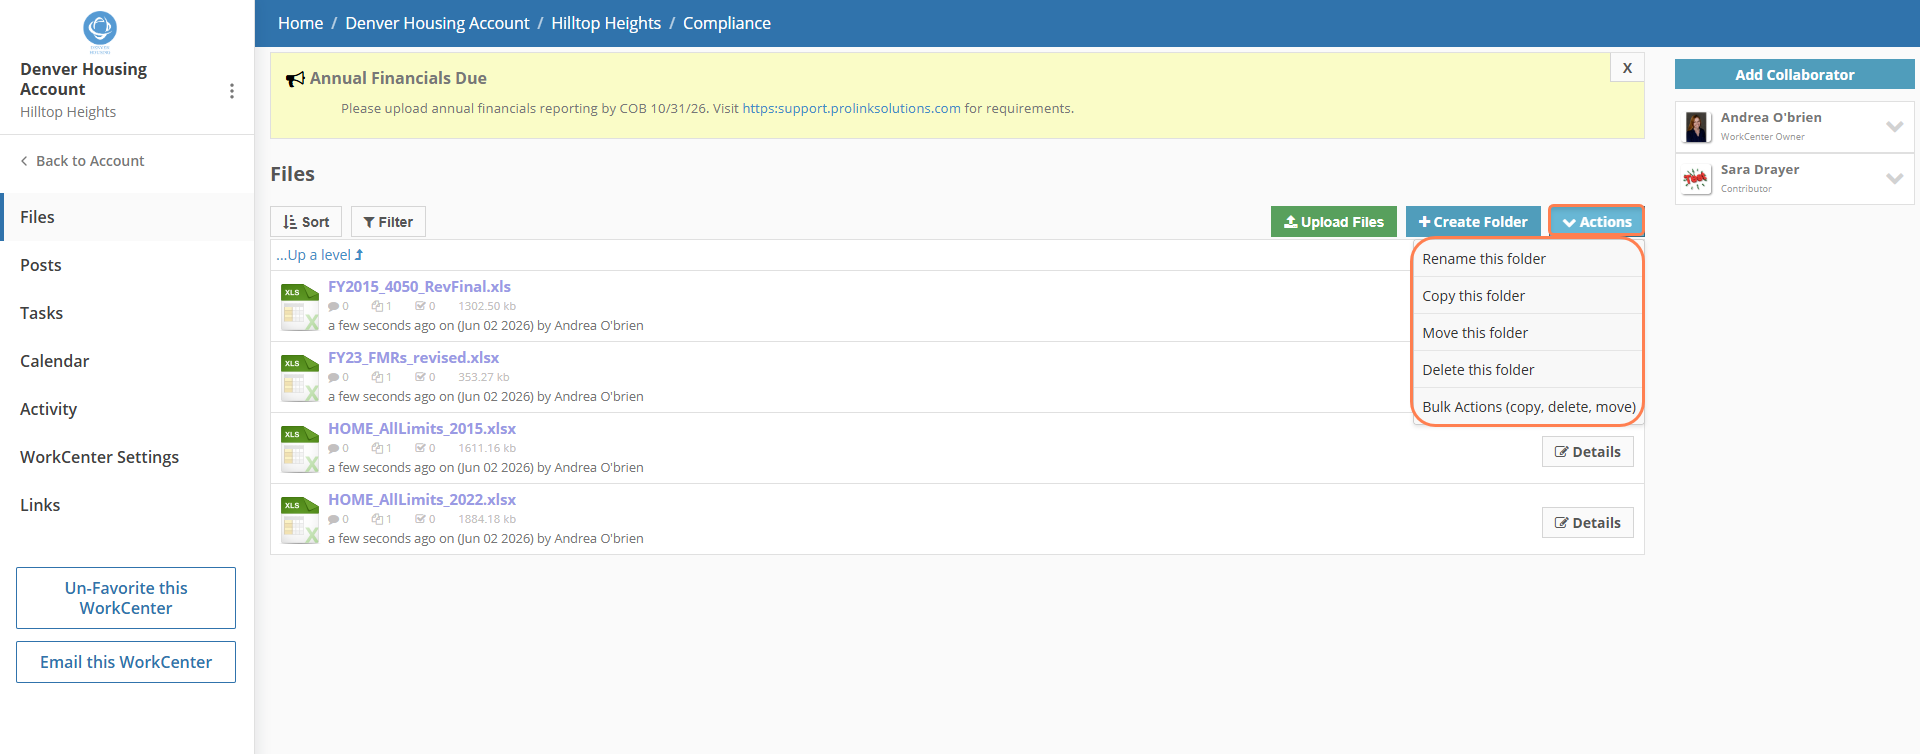Open the Calendar section

coord(127,361)
